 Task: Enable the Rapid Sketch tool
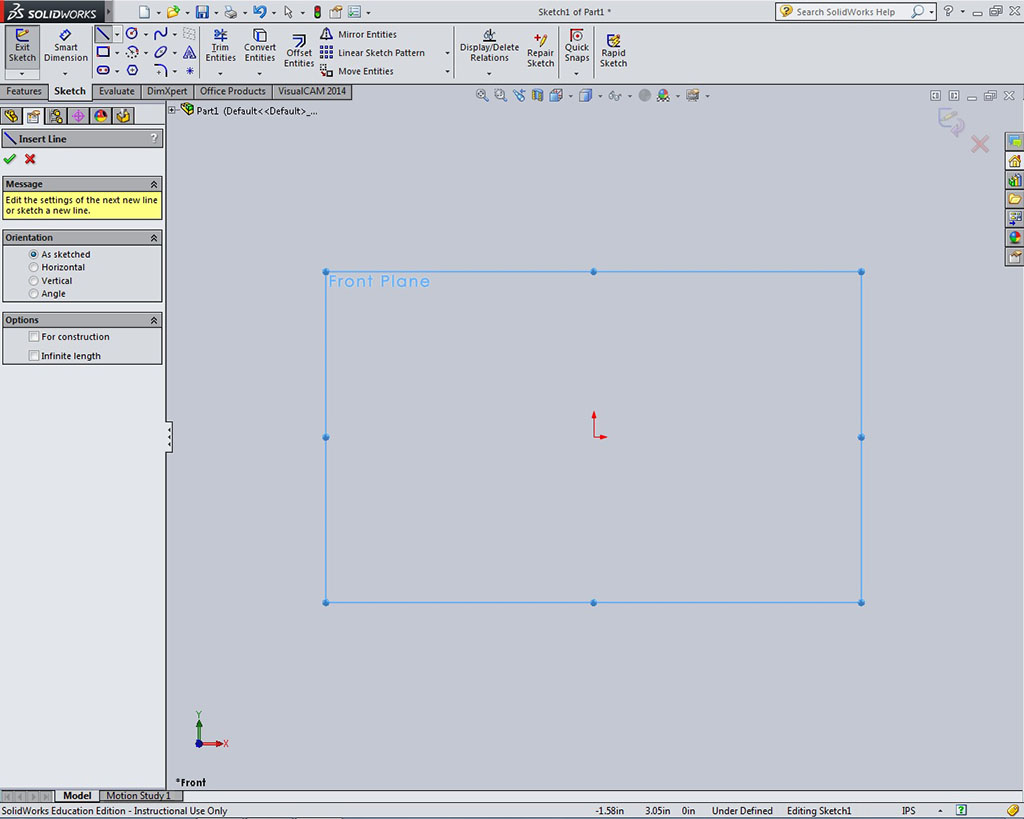coord(613,52)
